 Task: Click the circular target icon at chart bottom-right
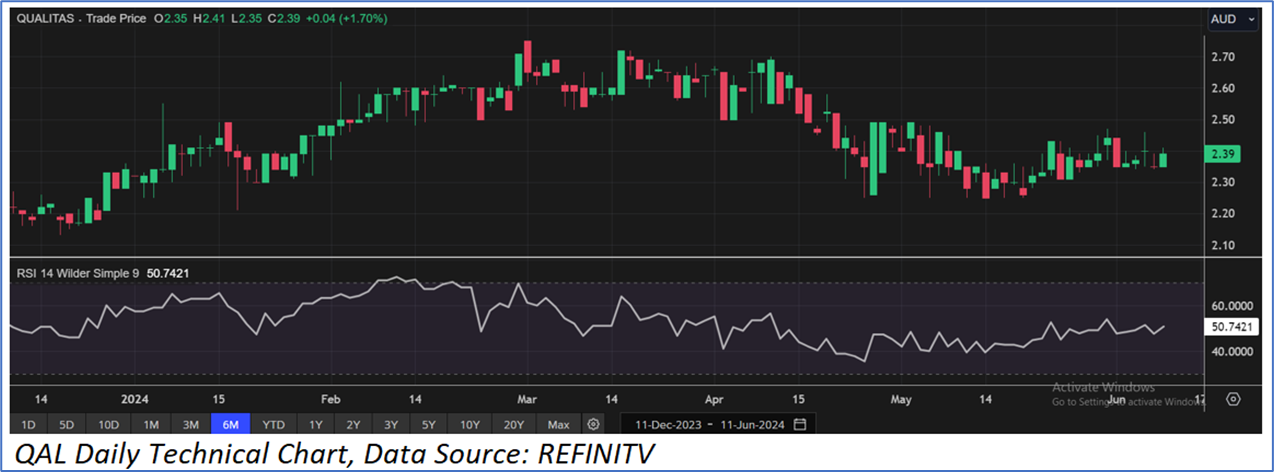coord(1233,399)
